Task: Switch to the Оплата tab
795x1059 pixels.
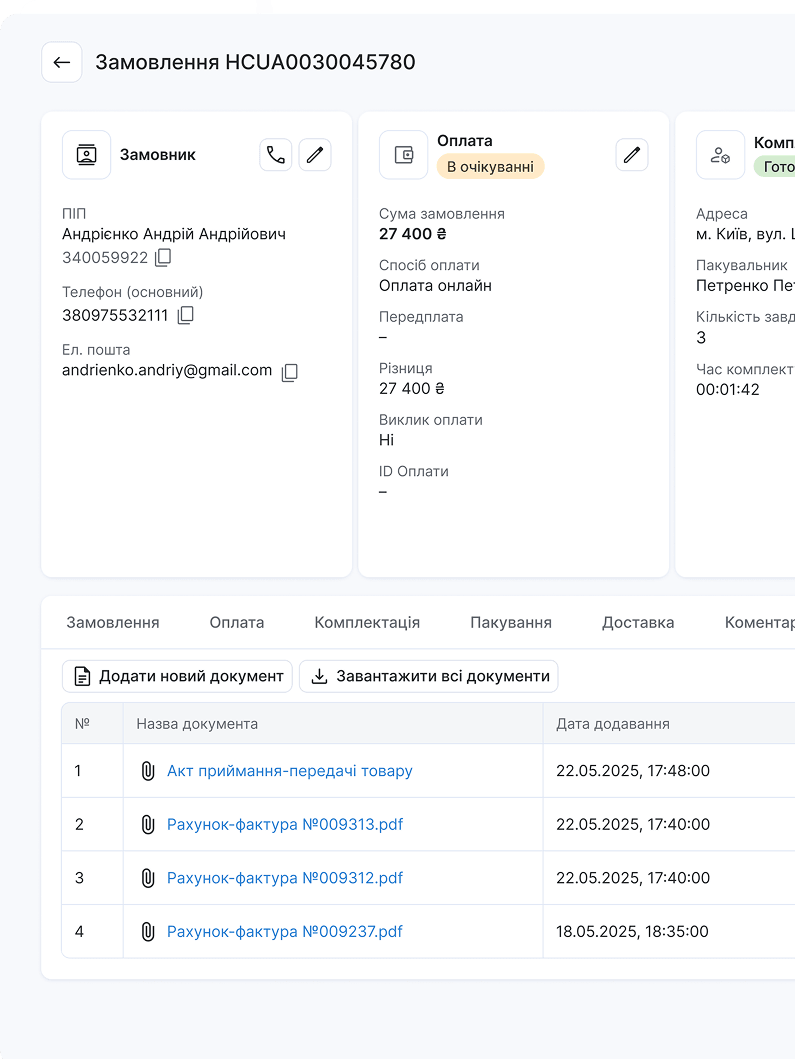Action: click(236, 623)
